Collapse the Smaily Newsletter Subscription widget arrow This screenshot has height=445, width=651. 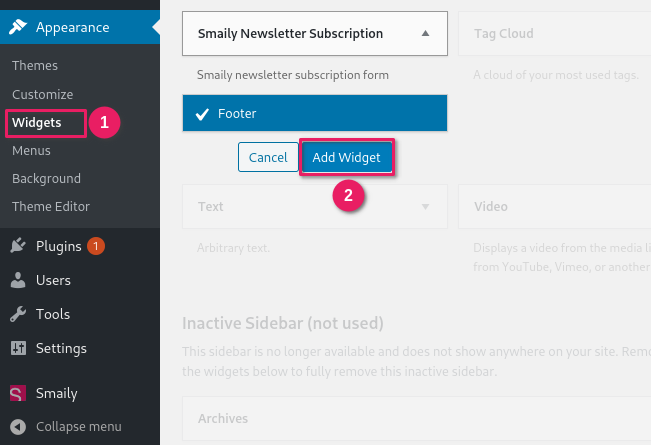425,33
